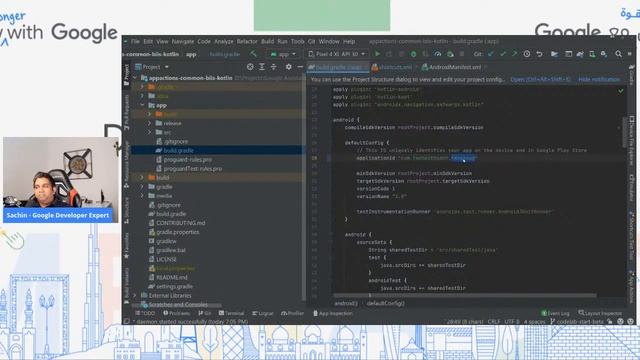Click the editor horizontal scrollbar

(x=464, y=295)
